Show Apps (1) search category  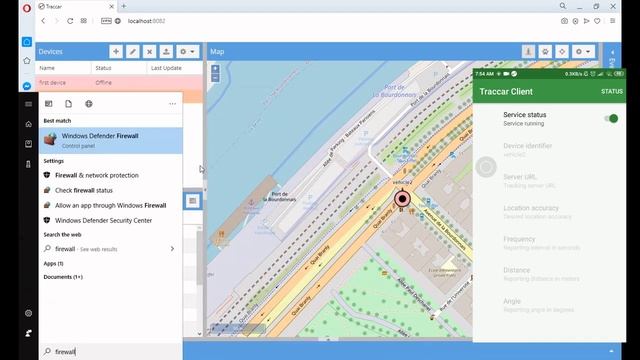[x=53, y=264]
